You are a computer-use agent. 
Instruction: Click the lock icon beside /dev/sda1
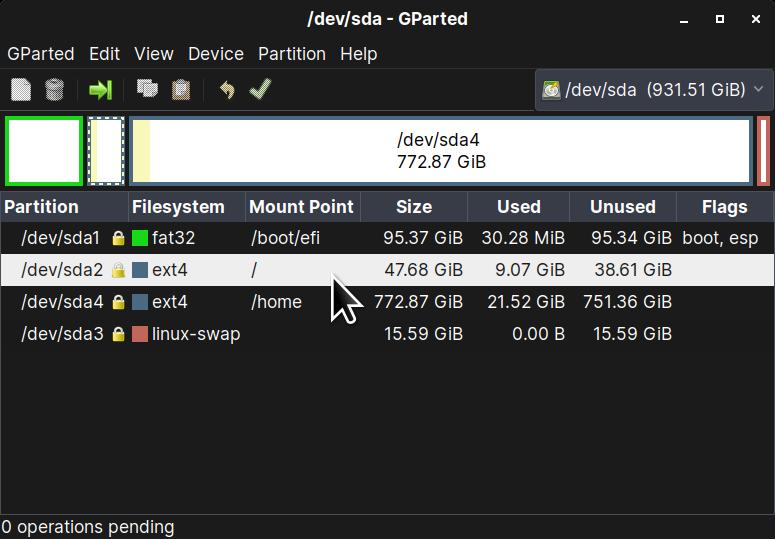(119, 239)
